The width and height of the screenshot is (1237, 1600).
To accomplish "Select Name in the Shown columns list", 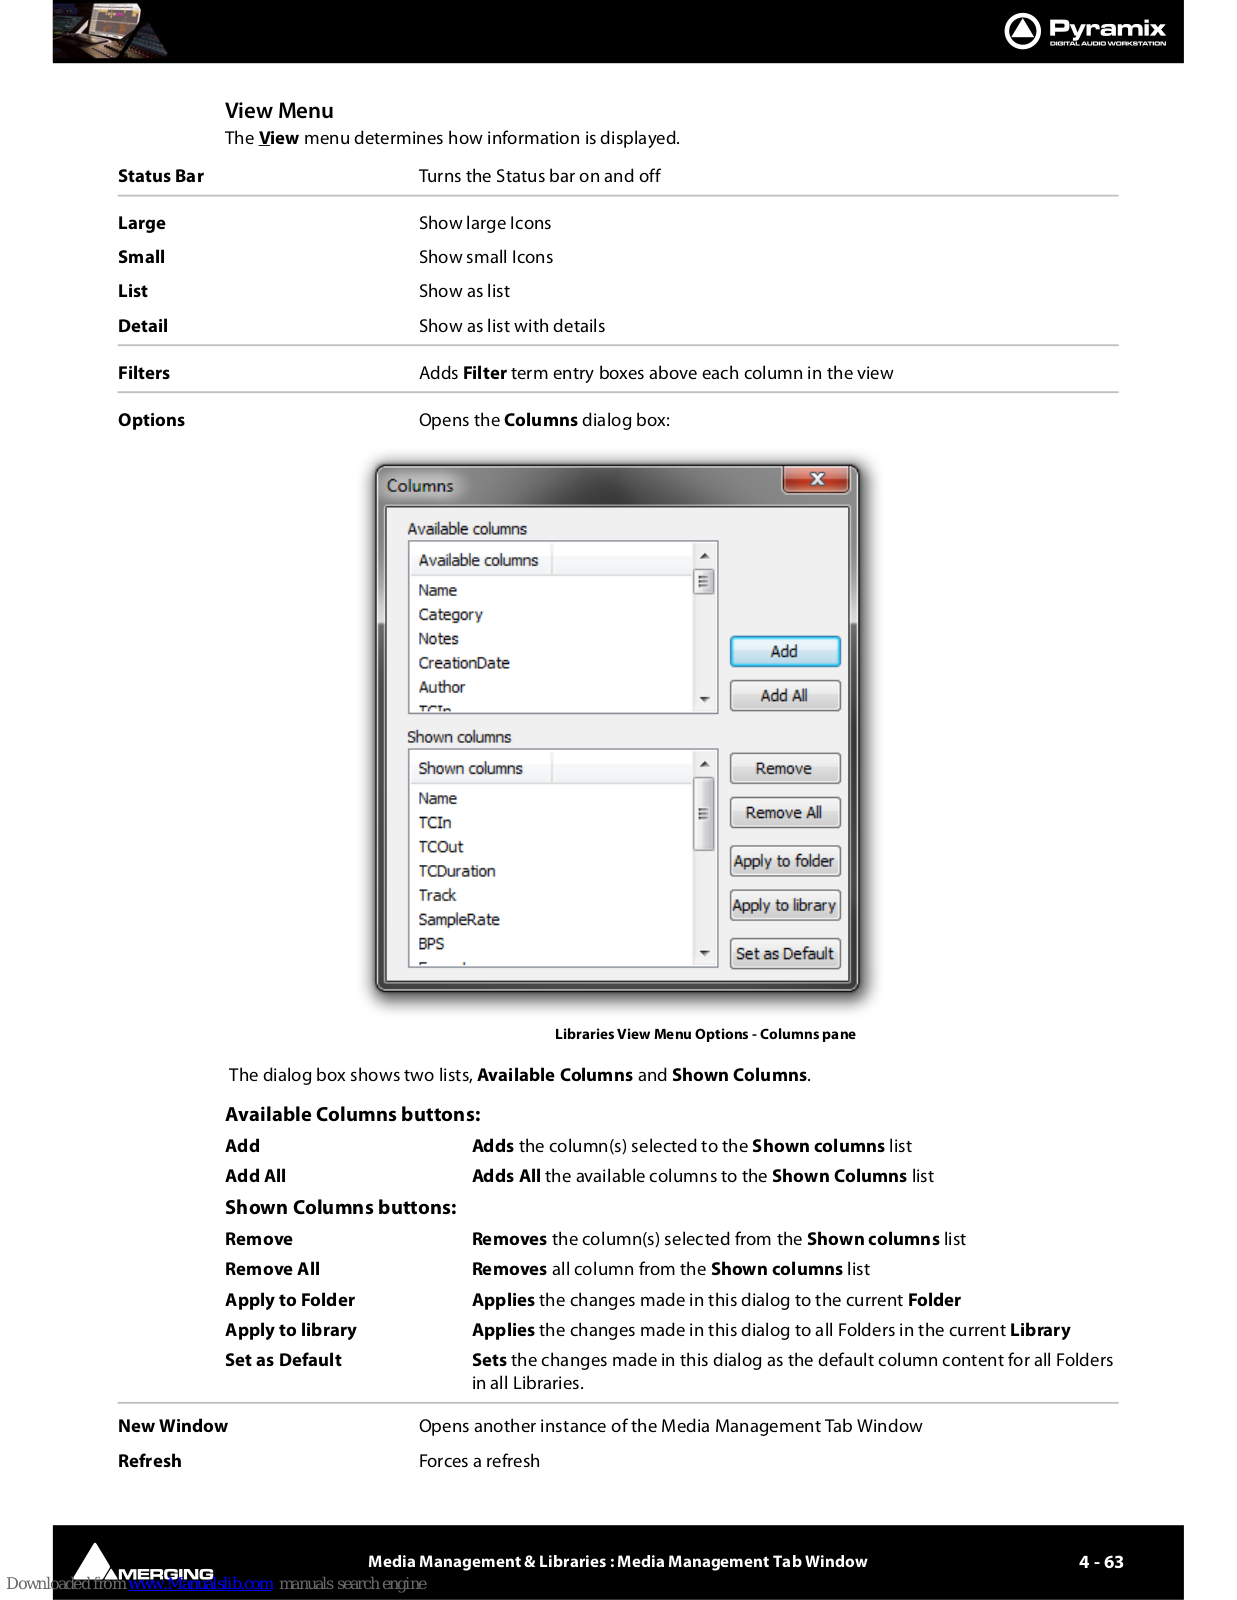I will [x=437, y=798].
